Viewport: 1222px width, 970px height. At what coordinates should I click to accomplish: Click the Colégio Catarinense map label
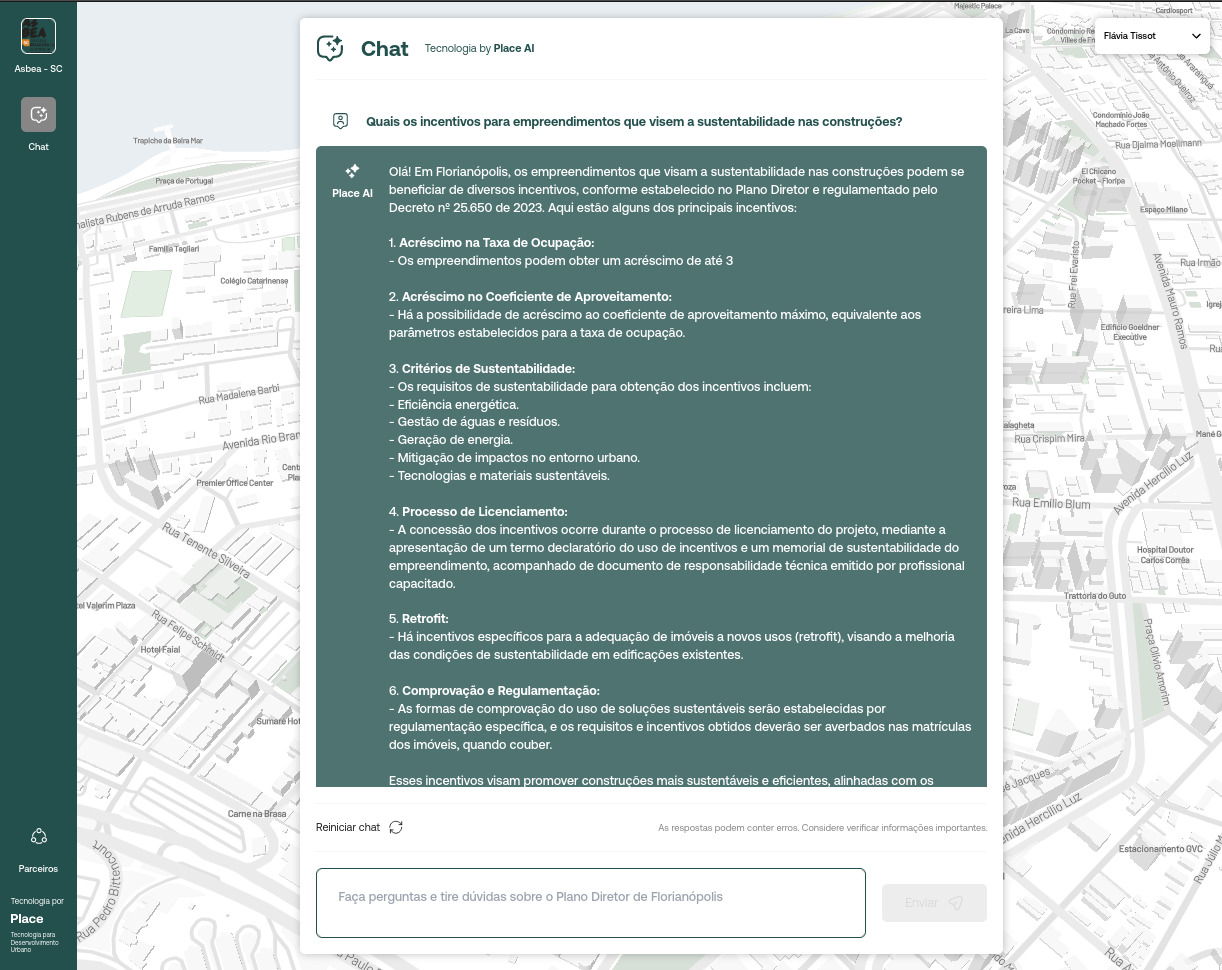254,281
